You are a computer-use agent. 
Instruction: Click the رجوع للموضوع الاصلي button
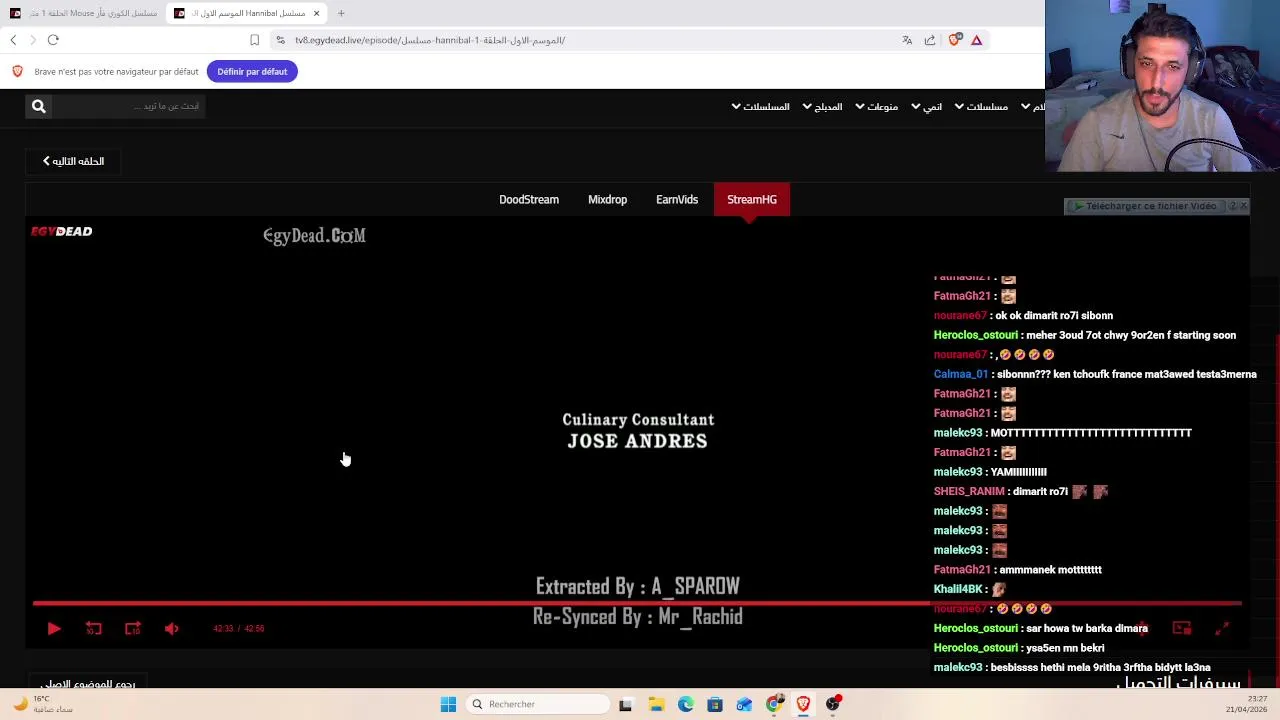88,683
